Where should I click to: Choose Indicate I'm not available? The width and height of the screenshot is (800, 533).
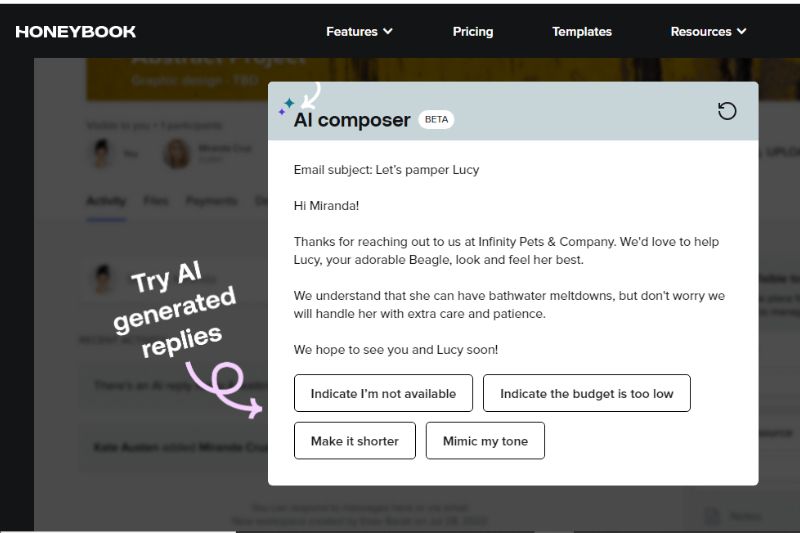(x=383, y=393)
